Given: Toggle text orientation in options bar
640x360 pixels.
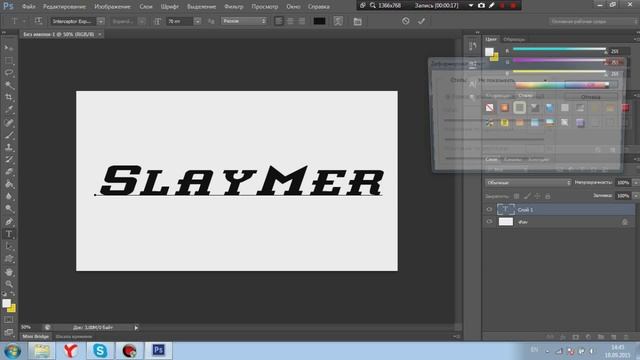Looking at the screenshot, I should [38, 21].
